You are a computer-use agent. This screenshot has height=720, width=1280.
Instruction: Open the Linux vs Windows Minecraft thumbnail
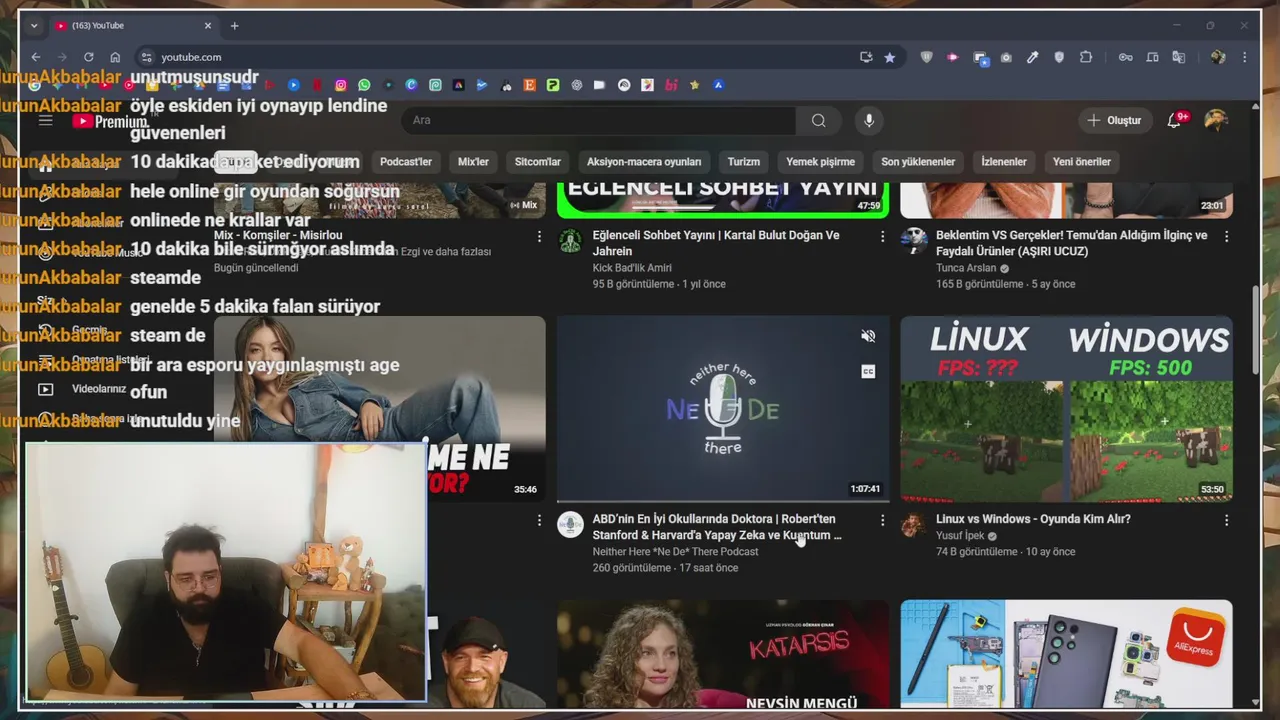1066,409
